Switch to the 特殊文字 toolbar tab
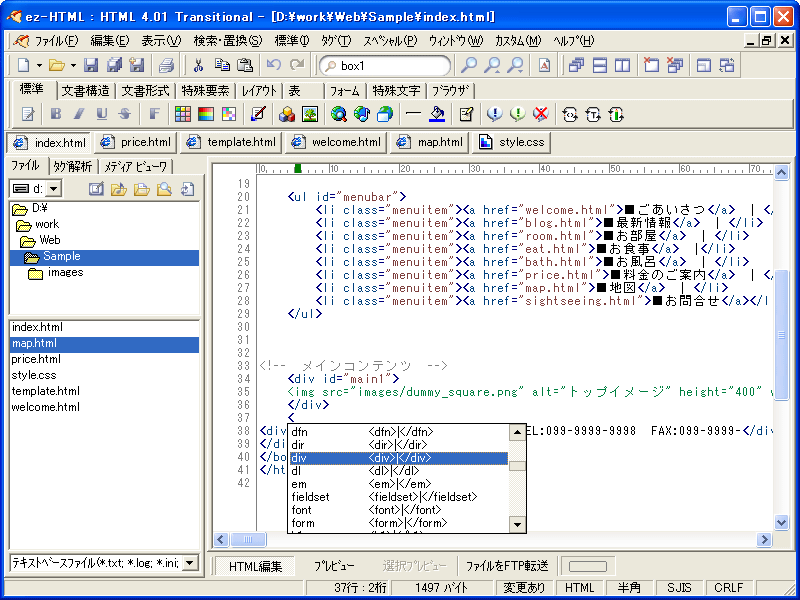 (396, 91)
